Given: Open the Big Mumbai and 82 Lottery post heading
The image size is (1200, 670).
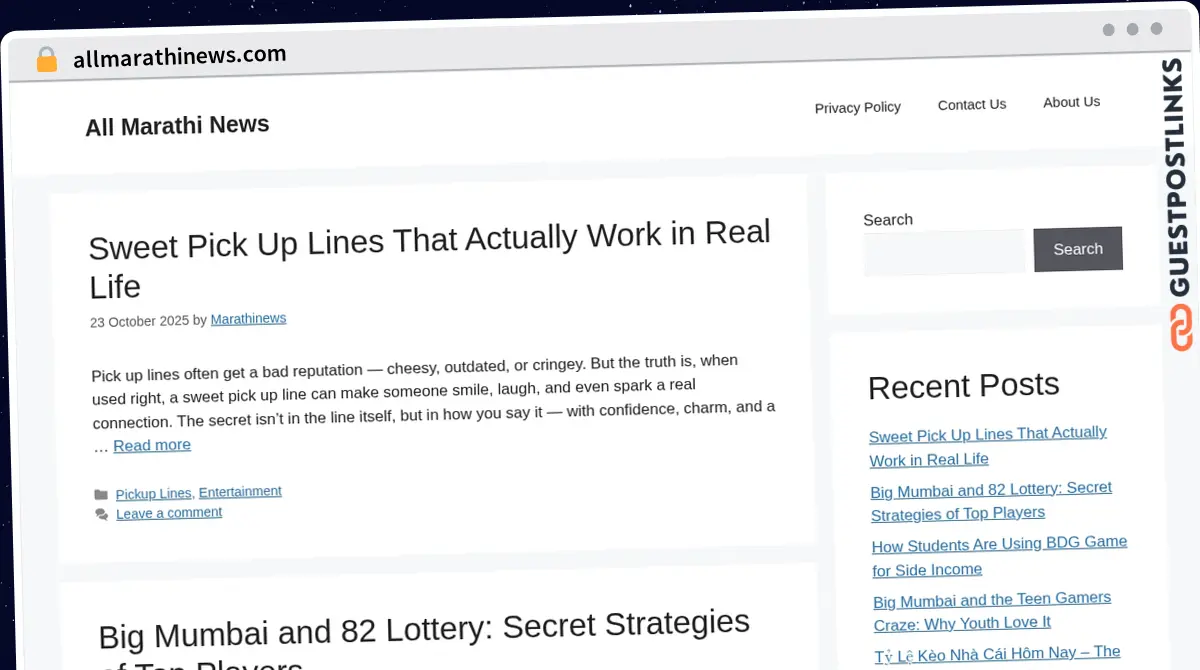Looking at the screenshot, I should [424, 640].
